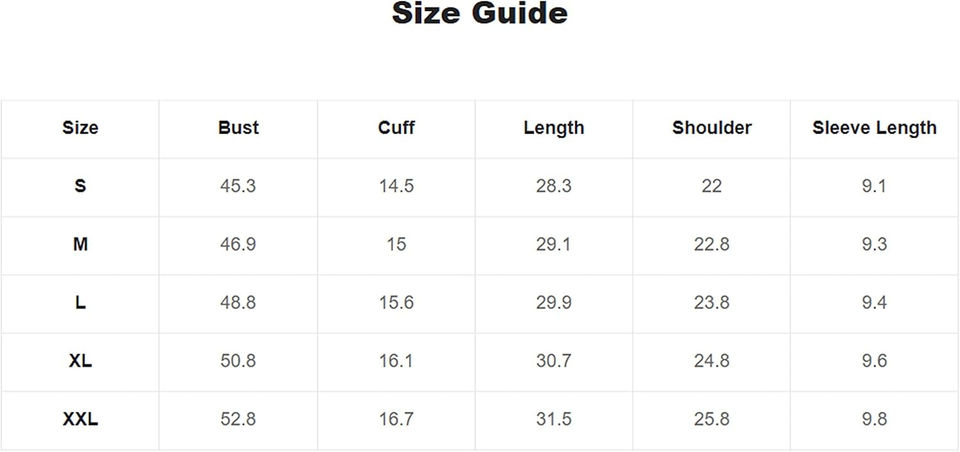
Task: Click the Bust column header
Action: click(238, 128)
